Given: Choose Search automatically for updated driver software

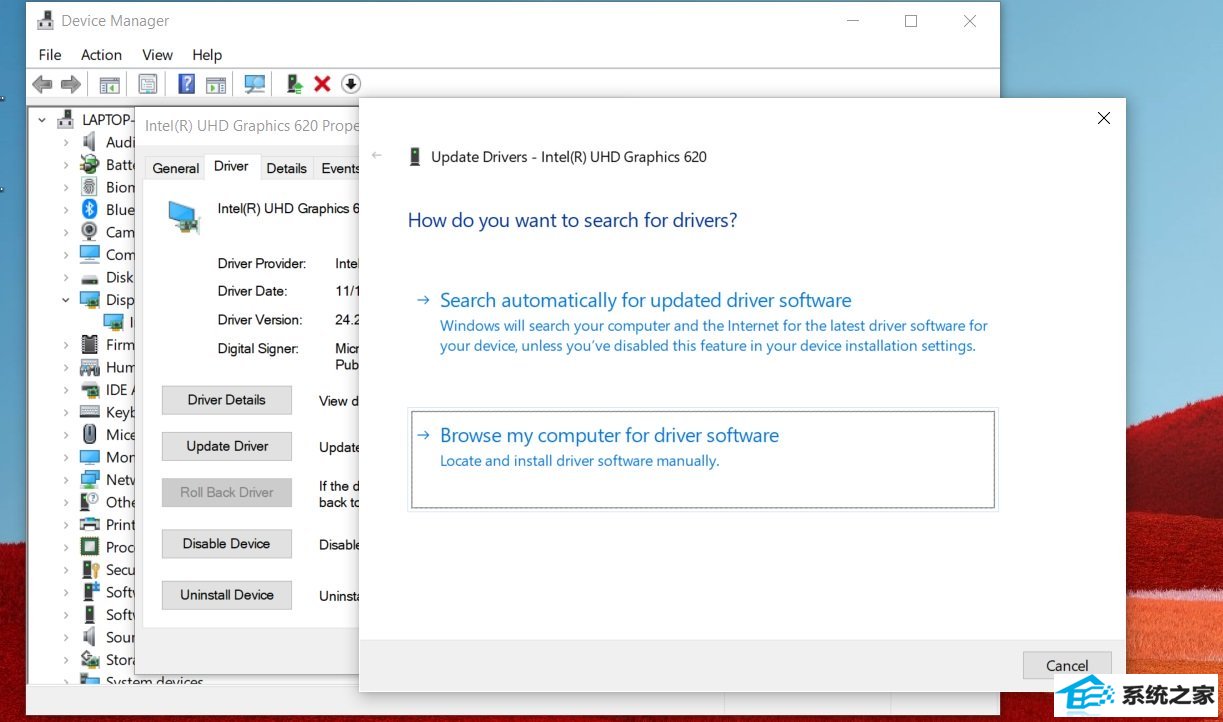Looking at the screenshot, I should tap(702, 321).
